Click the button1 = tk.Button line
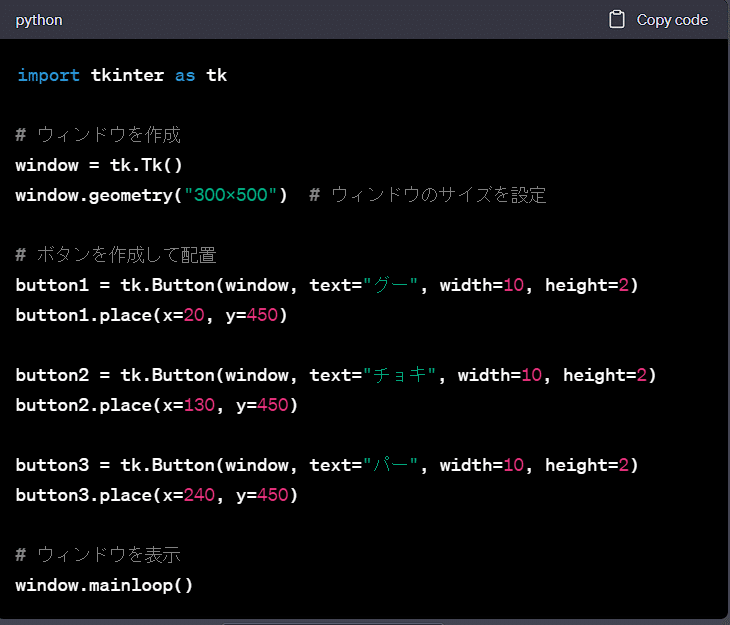Screen dimensions: 730x625 [327, 285]
